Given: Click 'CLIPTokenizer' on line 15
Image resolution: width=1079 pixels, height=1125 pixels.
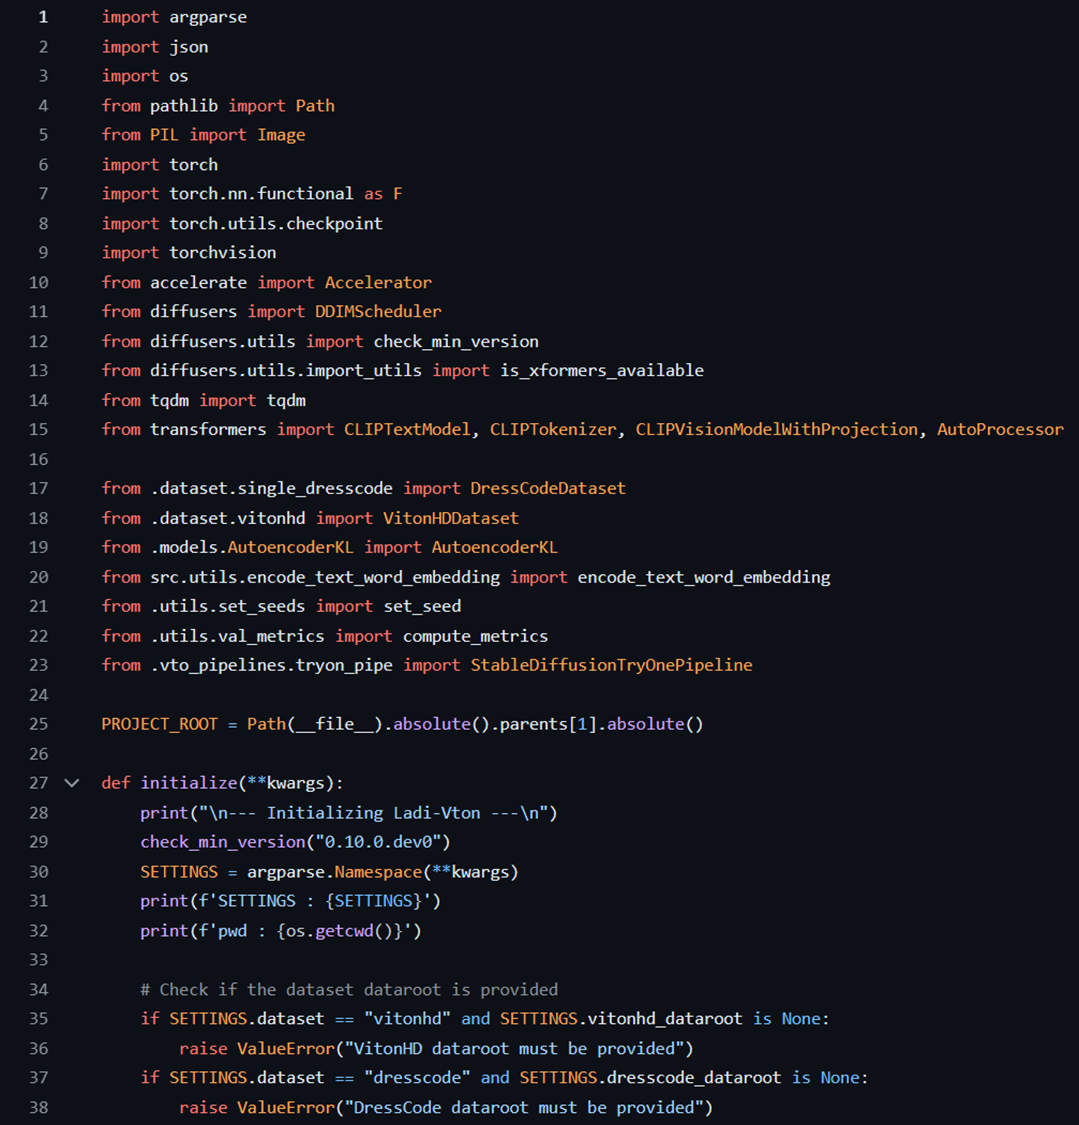Looking at the screenshot, I should [x=553, y=429].
